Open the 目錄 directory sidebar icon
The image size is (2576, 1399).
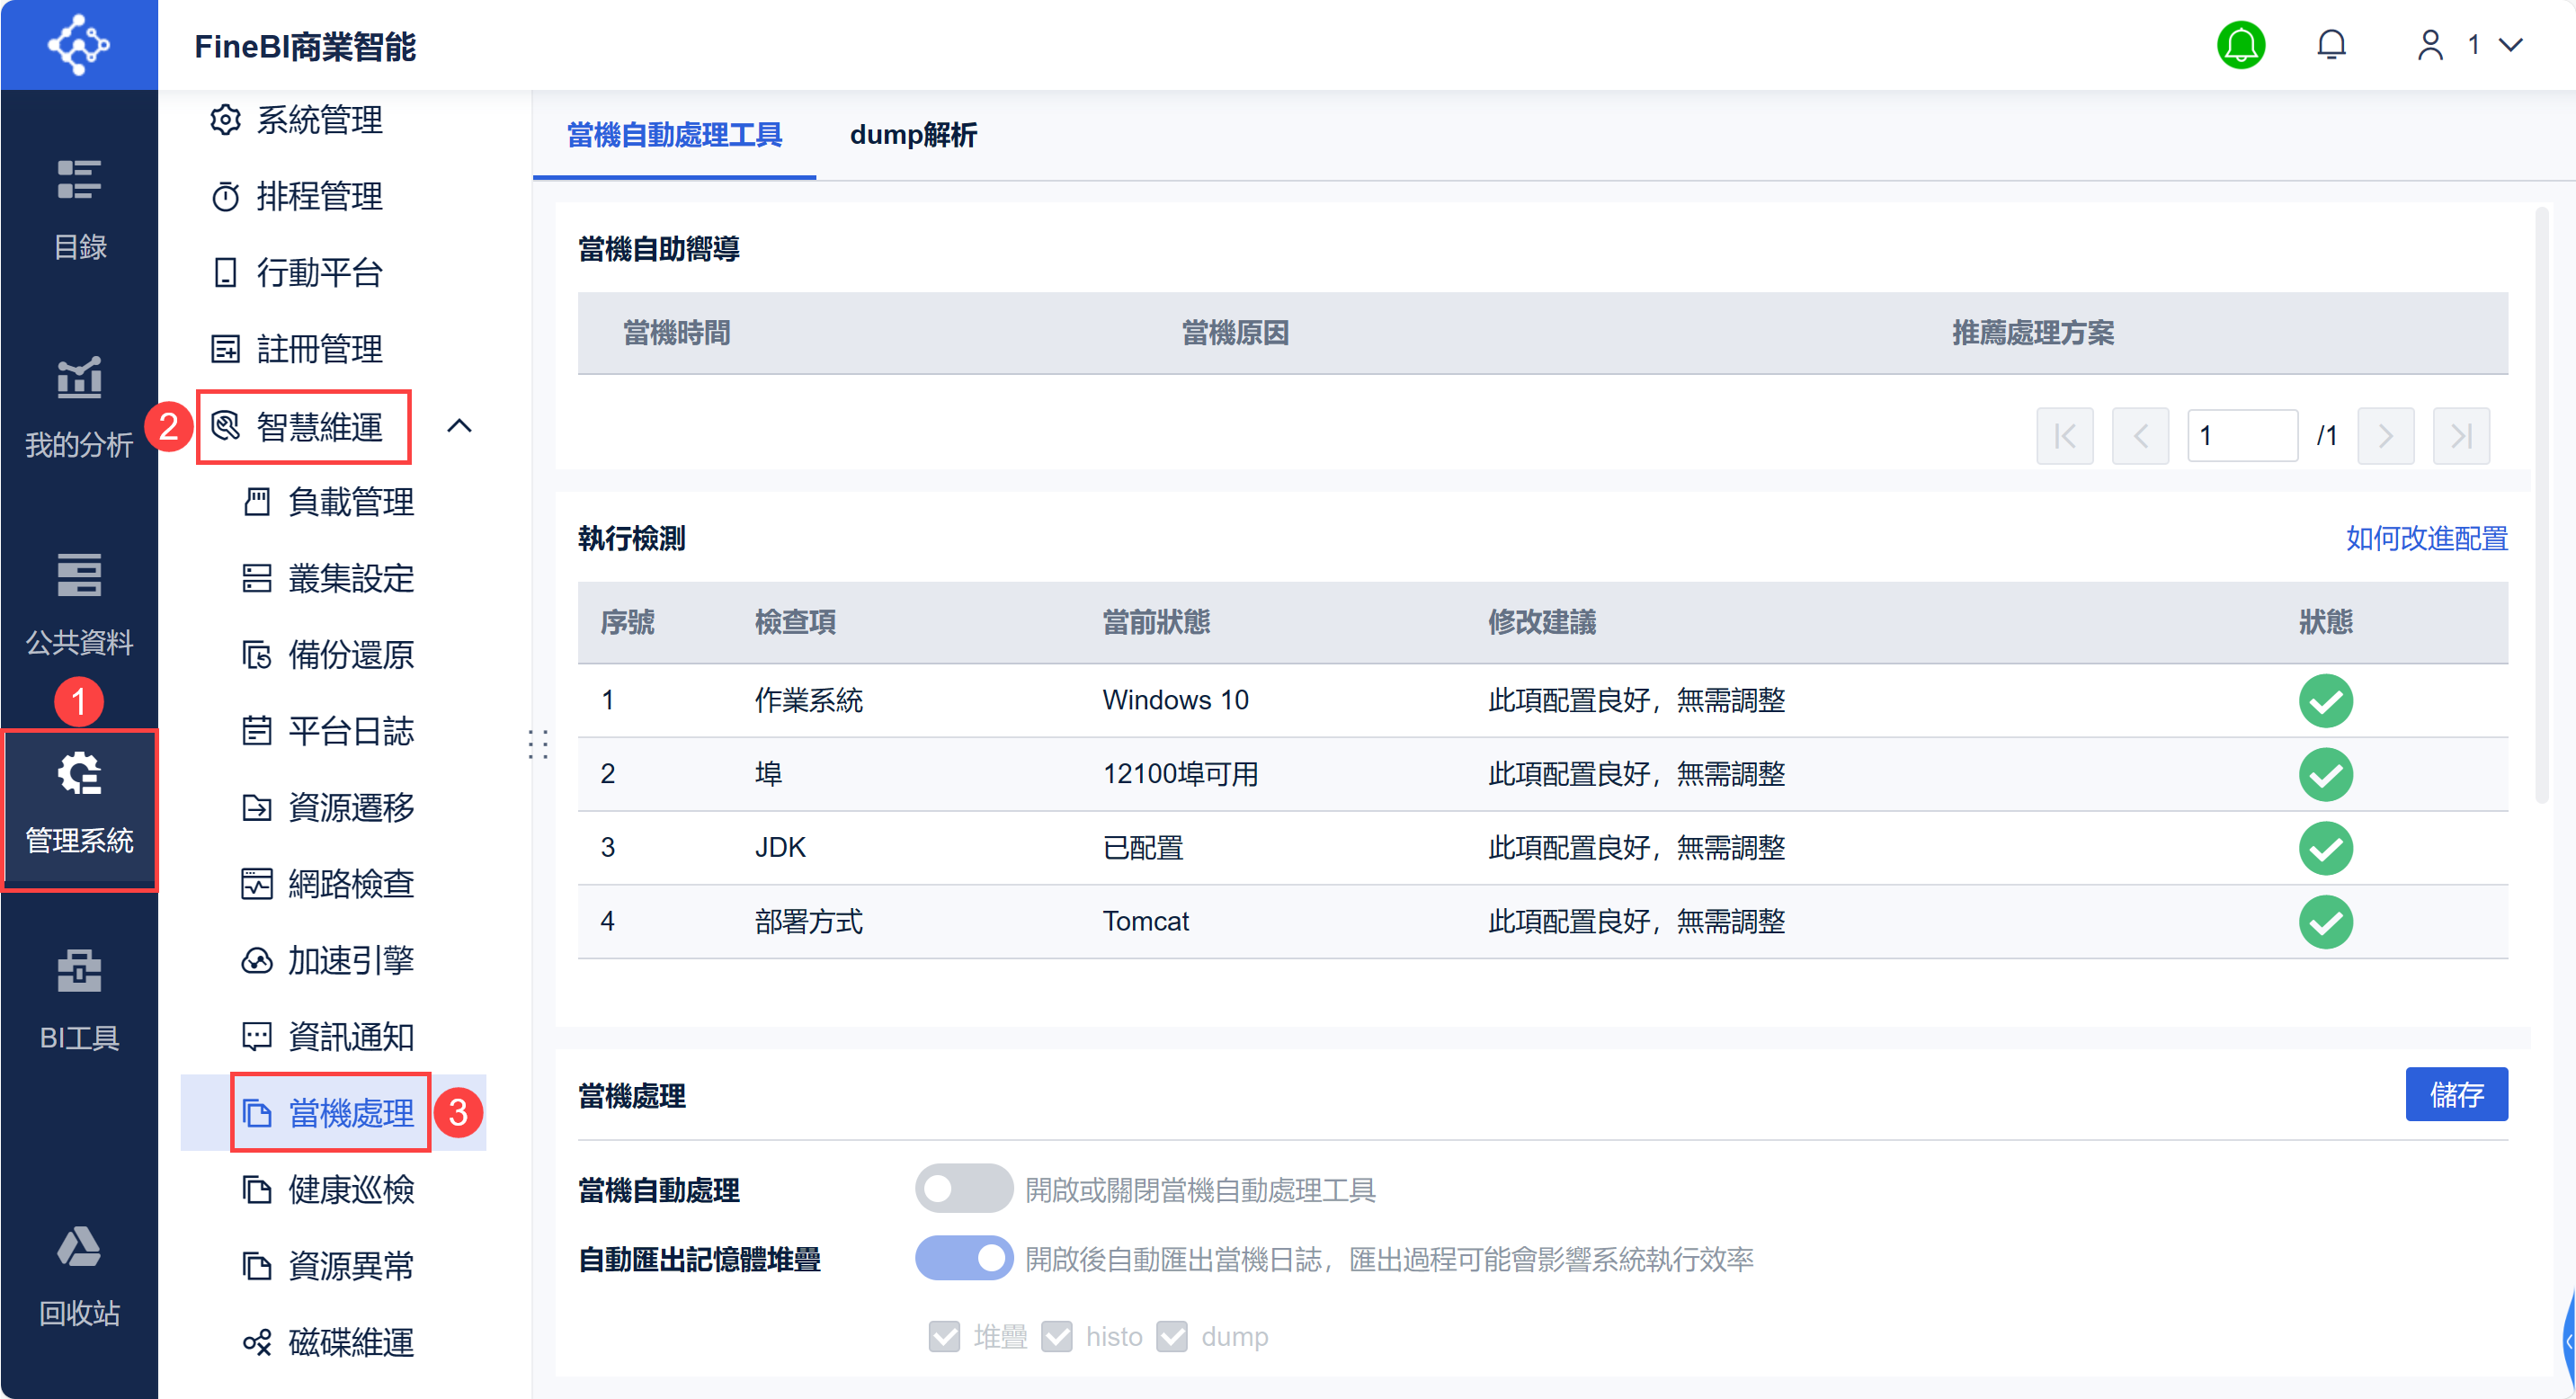pos(78,181)
